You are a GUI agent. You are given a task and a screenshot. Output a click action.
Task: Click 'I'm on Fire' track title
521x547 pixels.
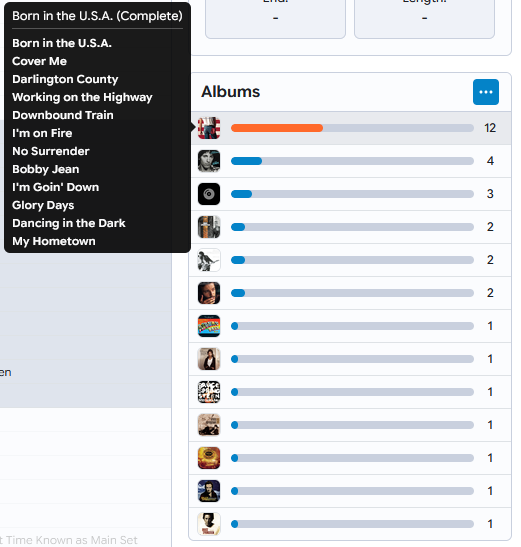pos(42,133)
